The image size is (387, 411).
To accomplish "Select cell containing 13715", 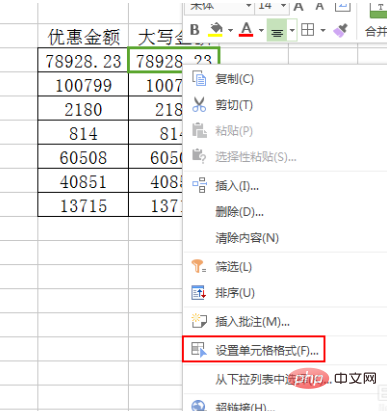I will coord(83,205).
